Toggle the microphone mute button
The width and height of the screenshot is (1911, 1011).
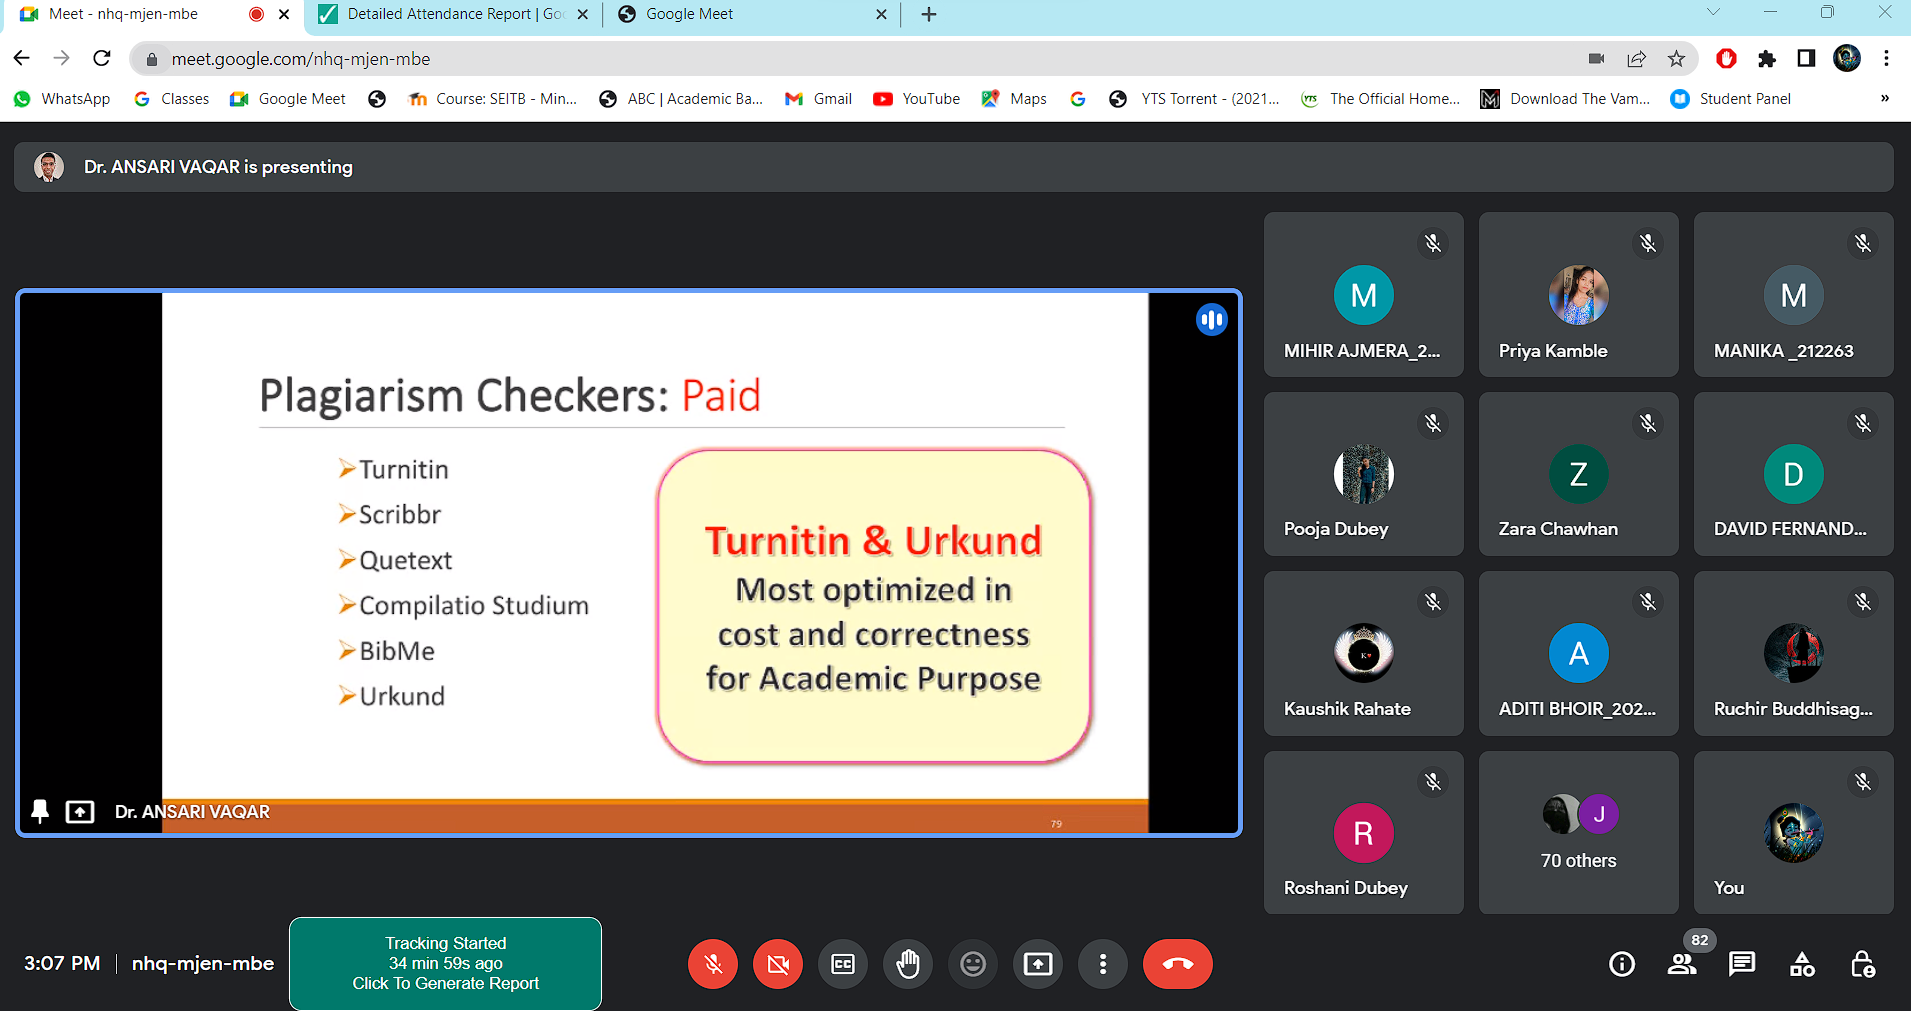713,964
